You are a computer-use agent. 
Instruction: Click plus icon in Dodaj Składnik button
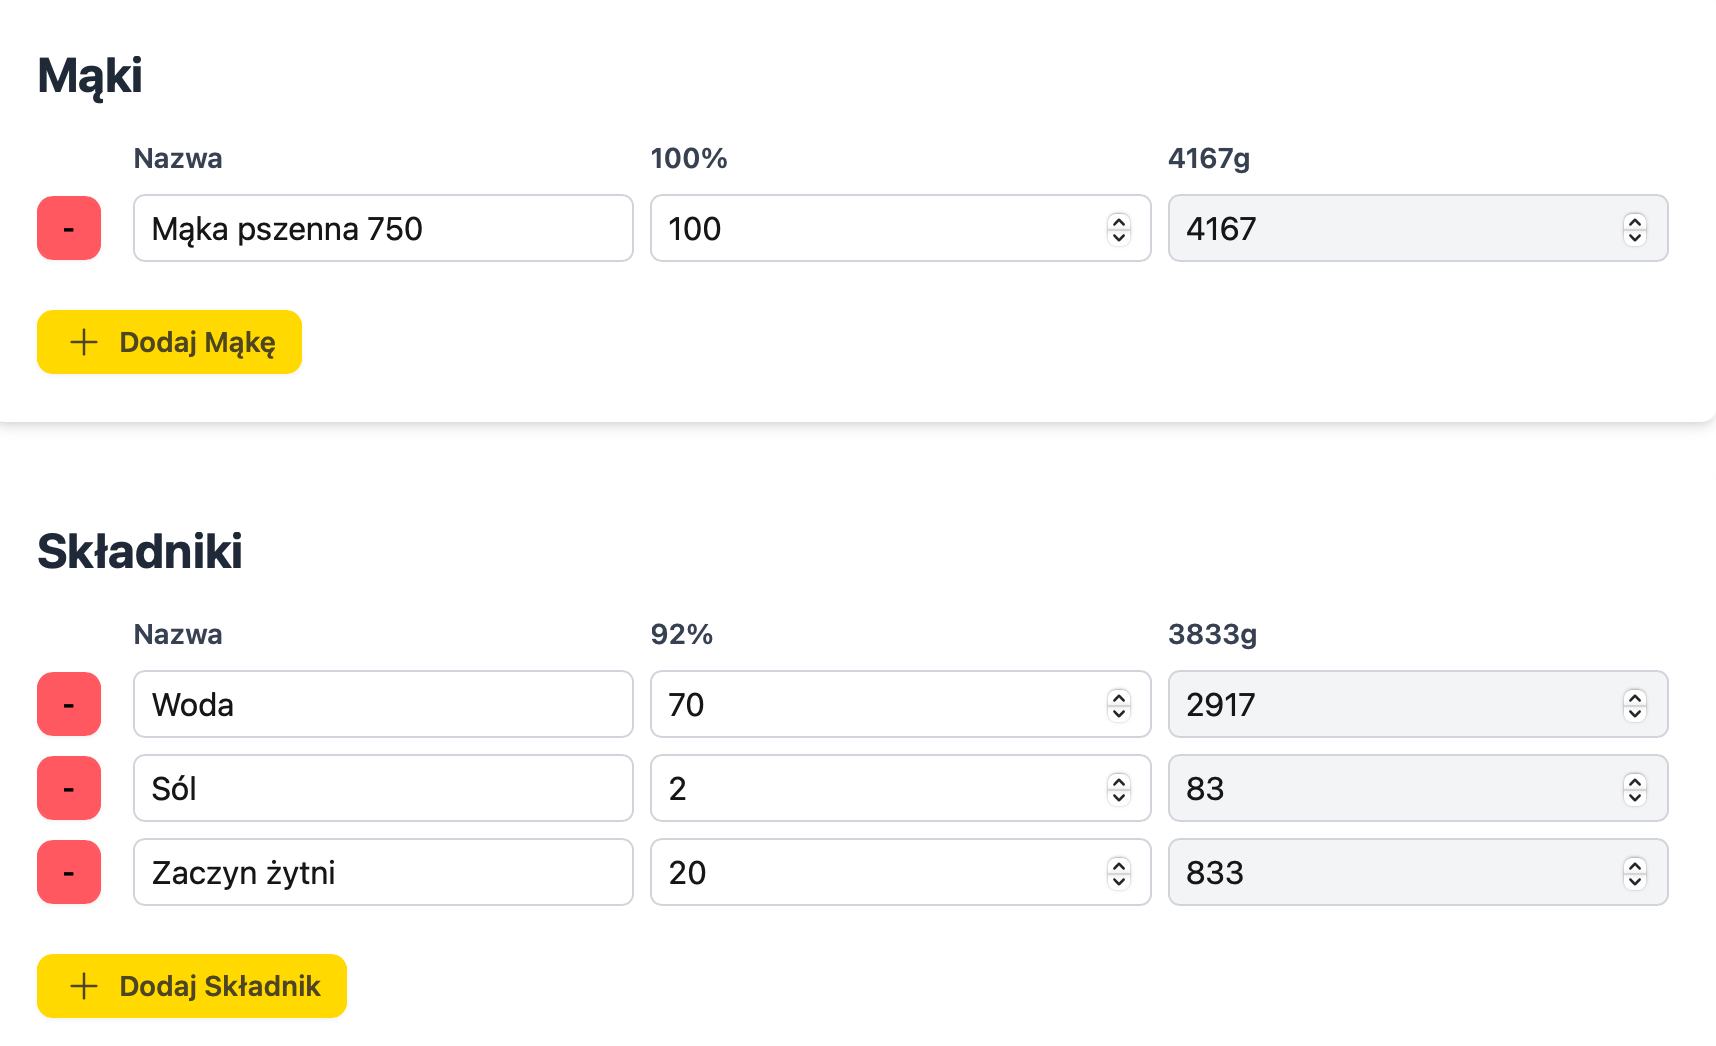coord(84,986)
